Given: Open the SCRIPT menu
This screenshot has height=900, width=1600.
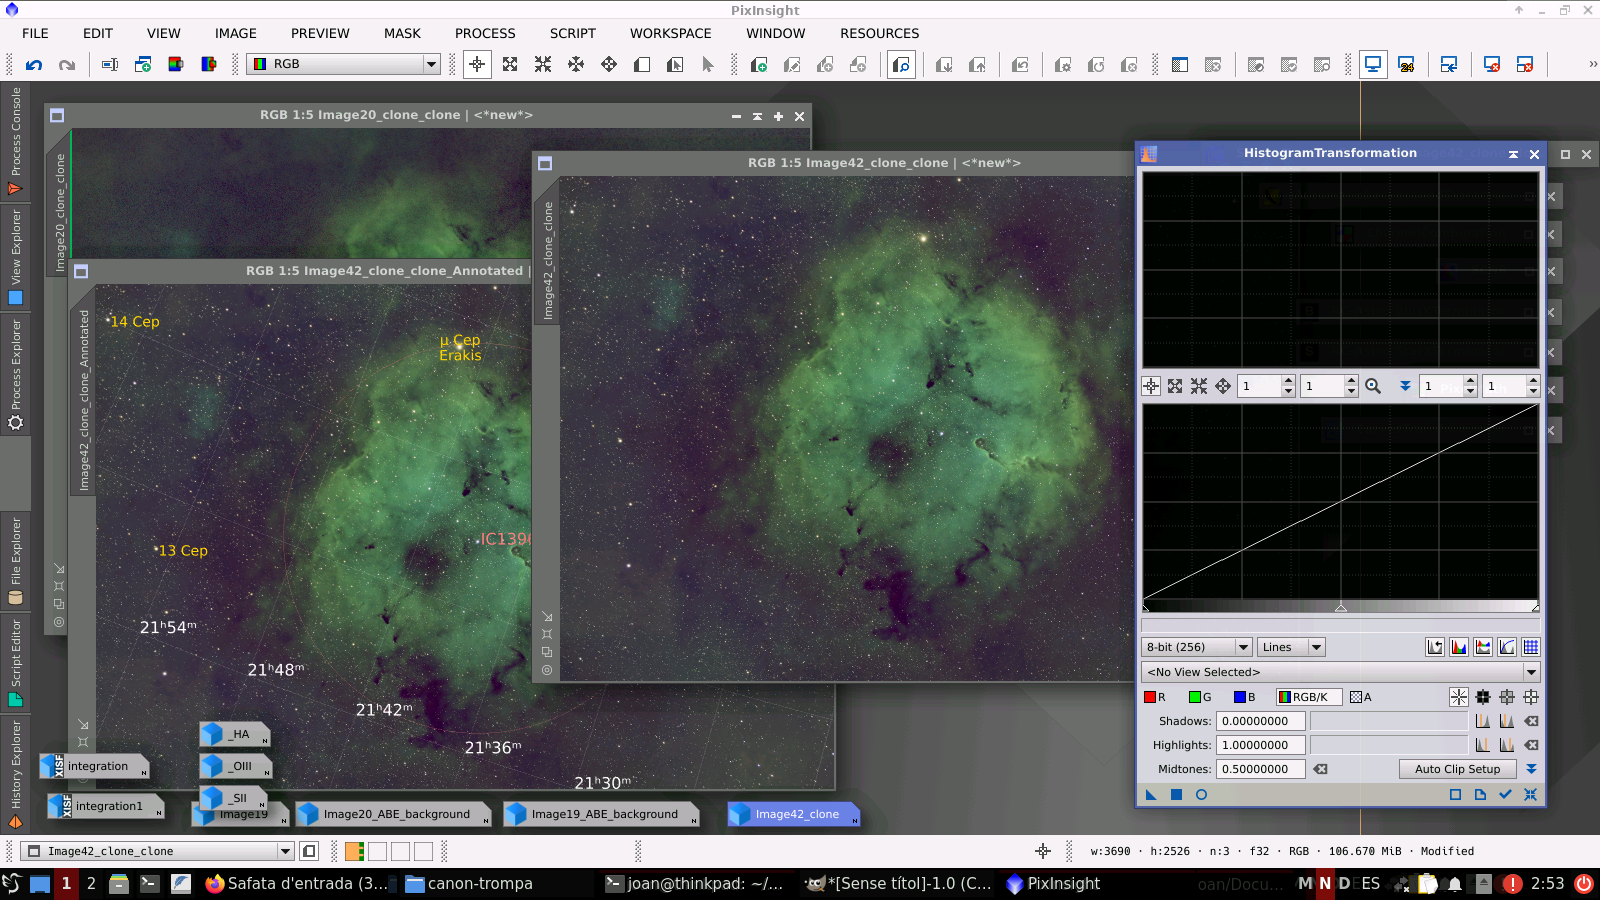Looking at the screenshot, I should [x=572, y=33].
